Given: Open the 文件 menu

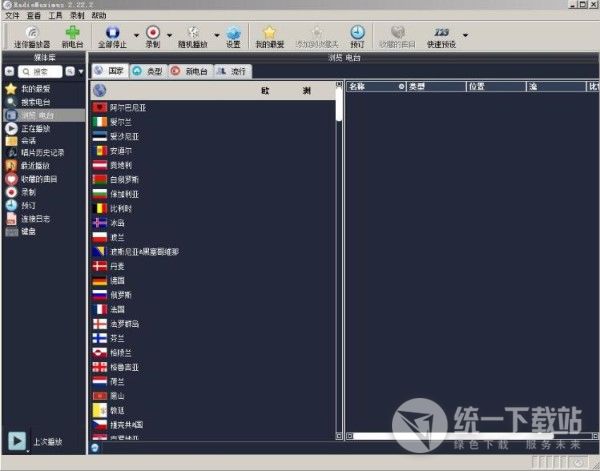Looking at the screenshot, I should point(12,16).
